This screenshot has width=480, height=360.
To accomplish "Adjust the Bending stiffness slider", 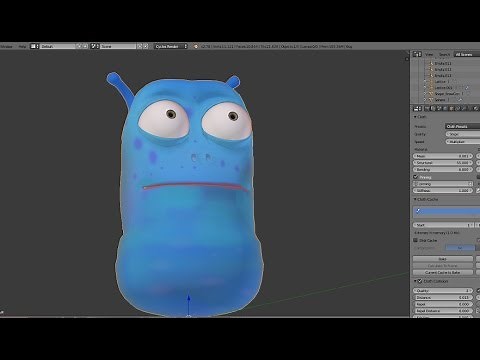I will click(443, 169).
